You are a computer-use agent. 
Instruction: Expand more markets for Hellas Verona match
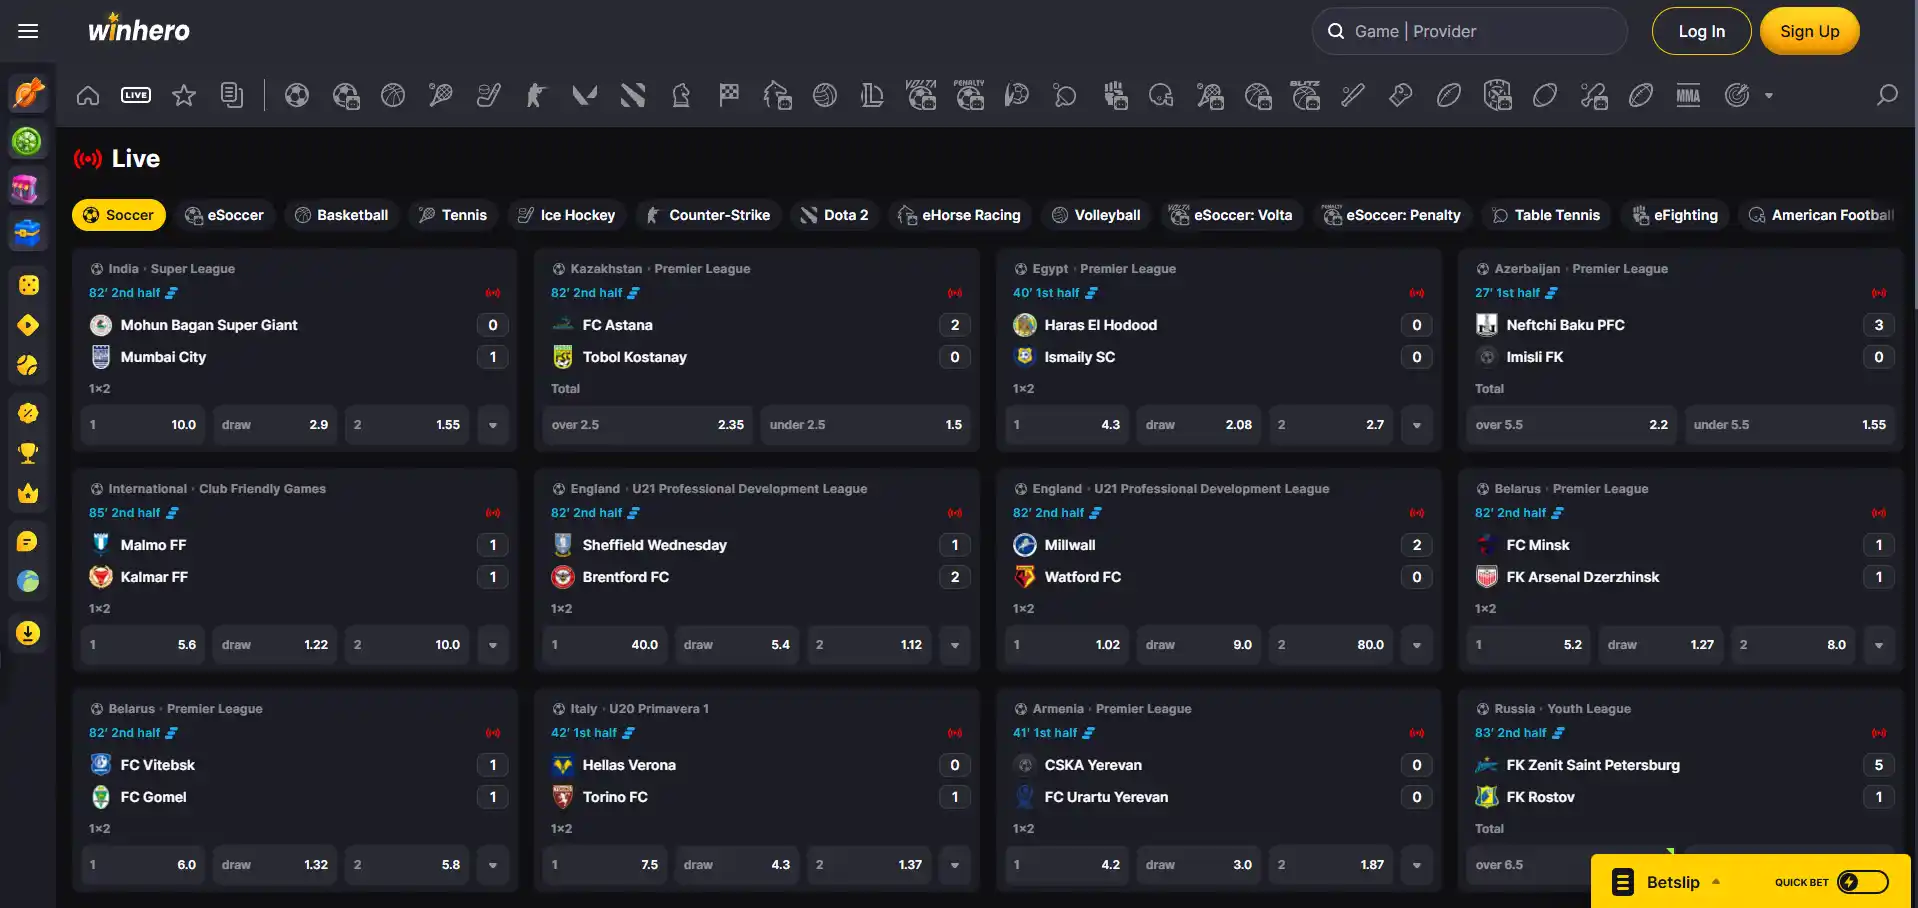[955, 865]
